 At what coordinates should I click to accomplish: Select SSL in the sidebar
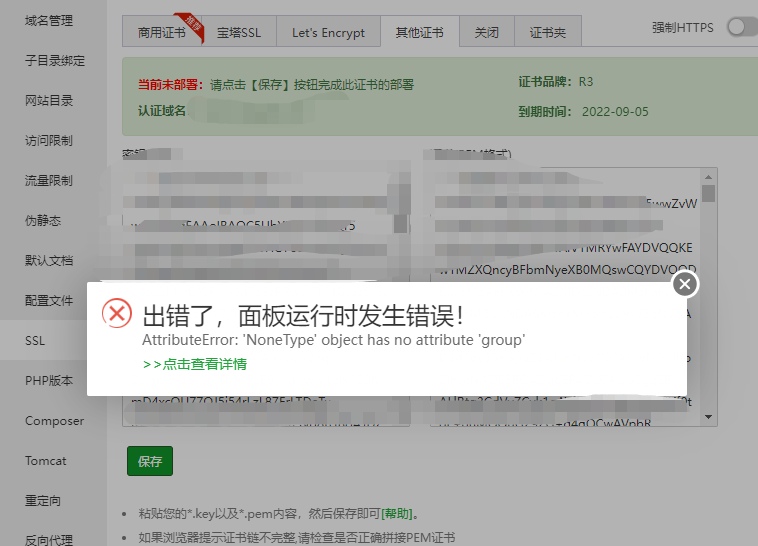coord(35,340)
